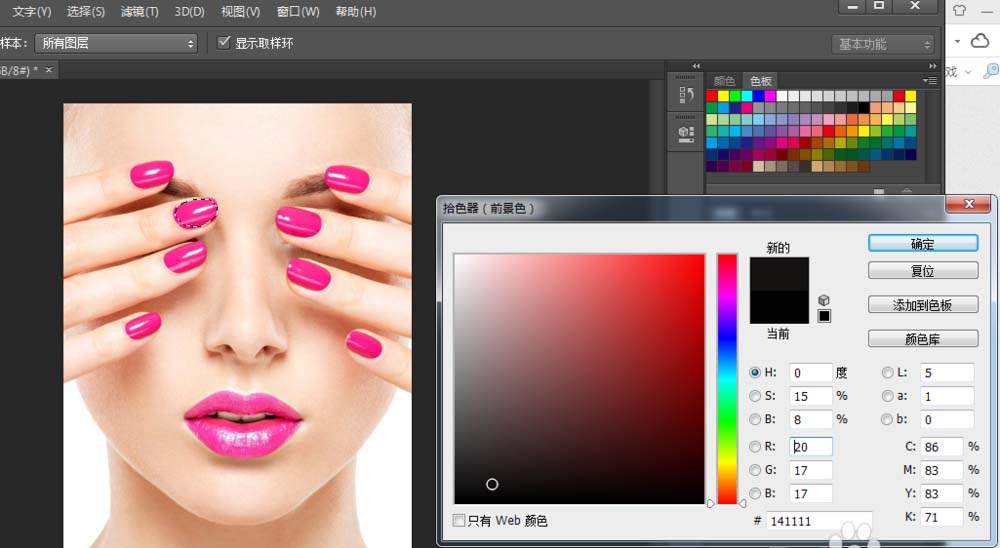Click the 添加到色板 button
This screenshot has width=1000, height=548.
pos(922,305)
